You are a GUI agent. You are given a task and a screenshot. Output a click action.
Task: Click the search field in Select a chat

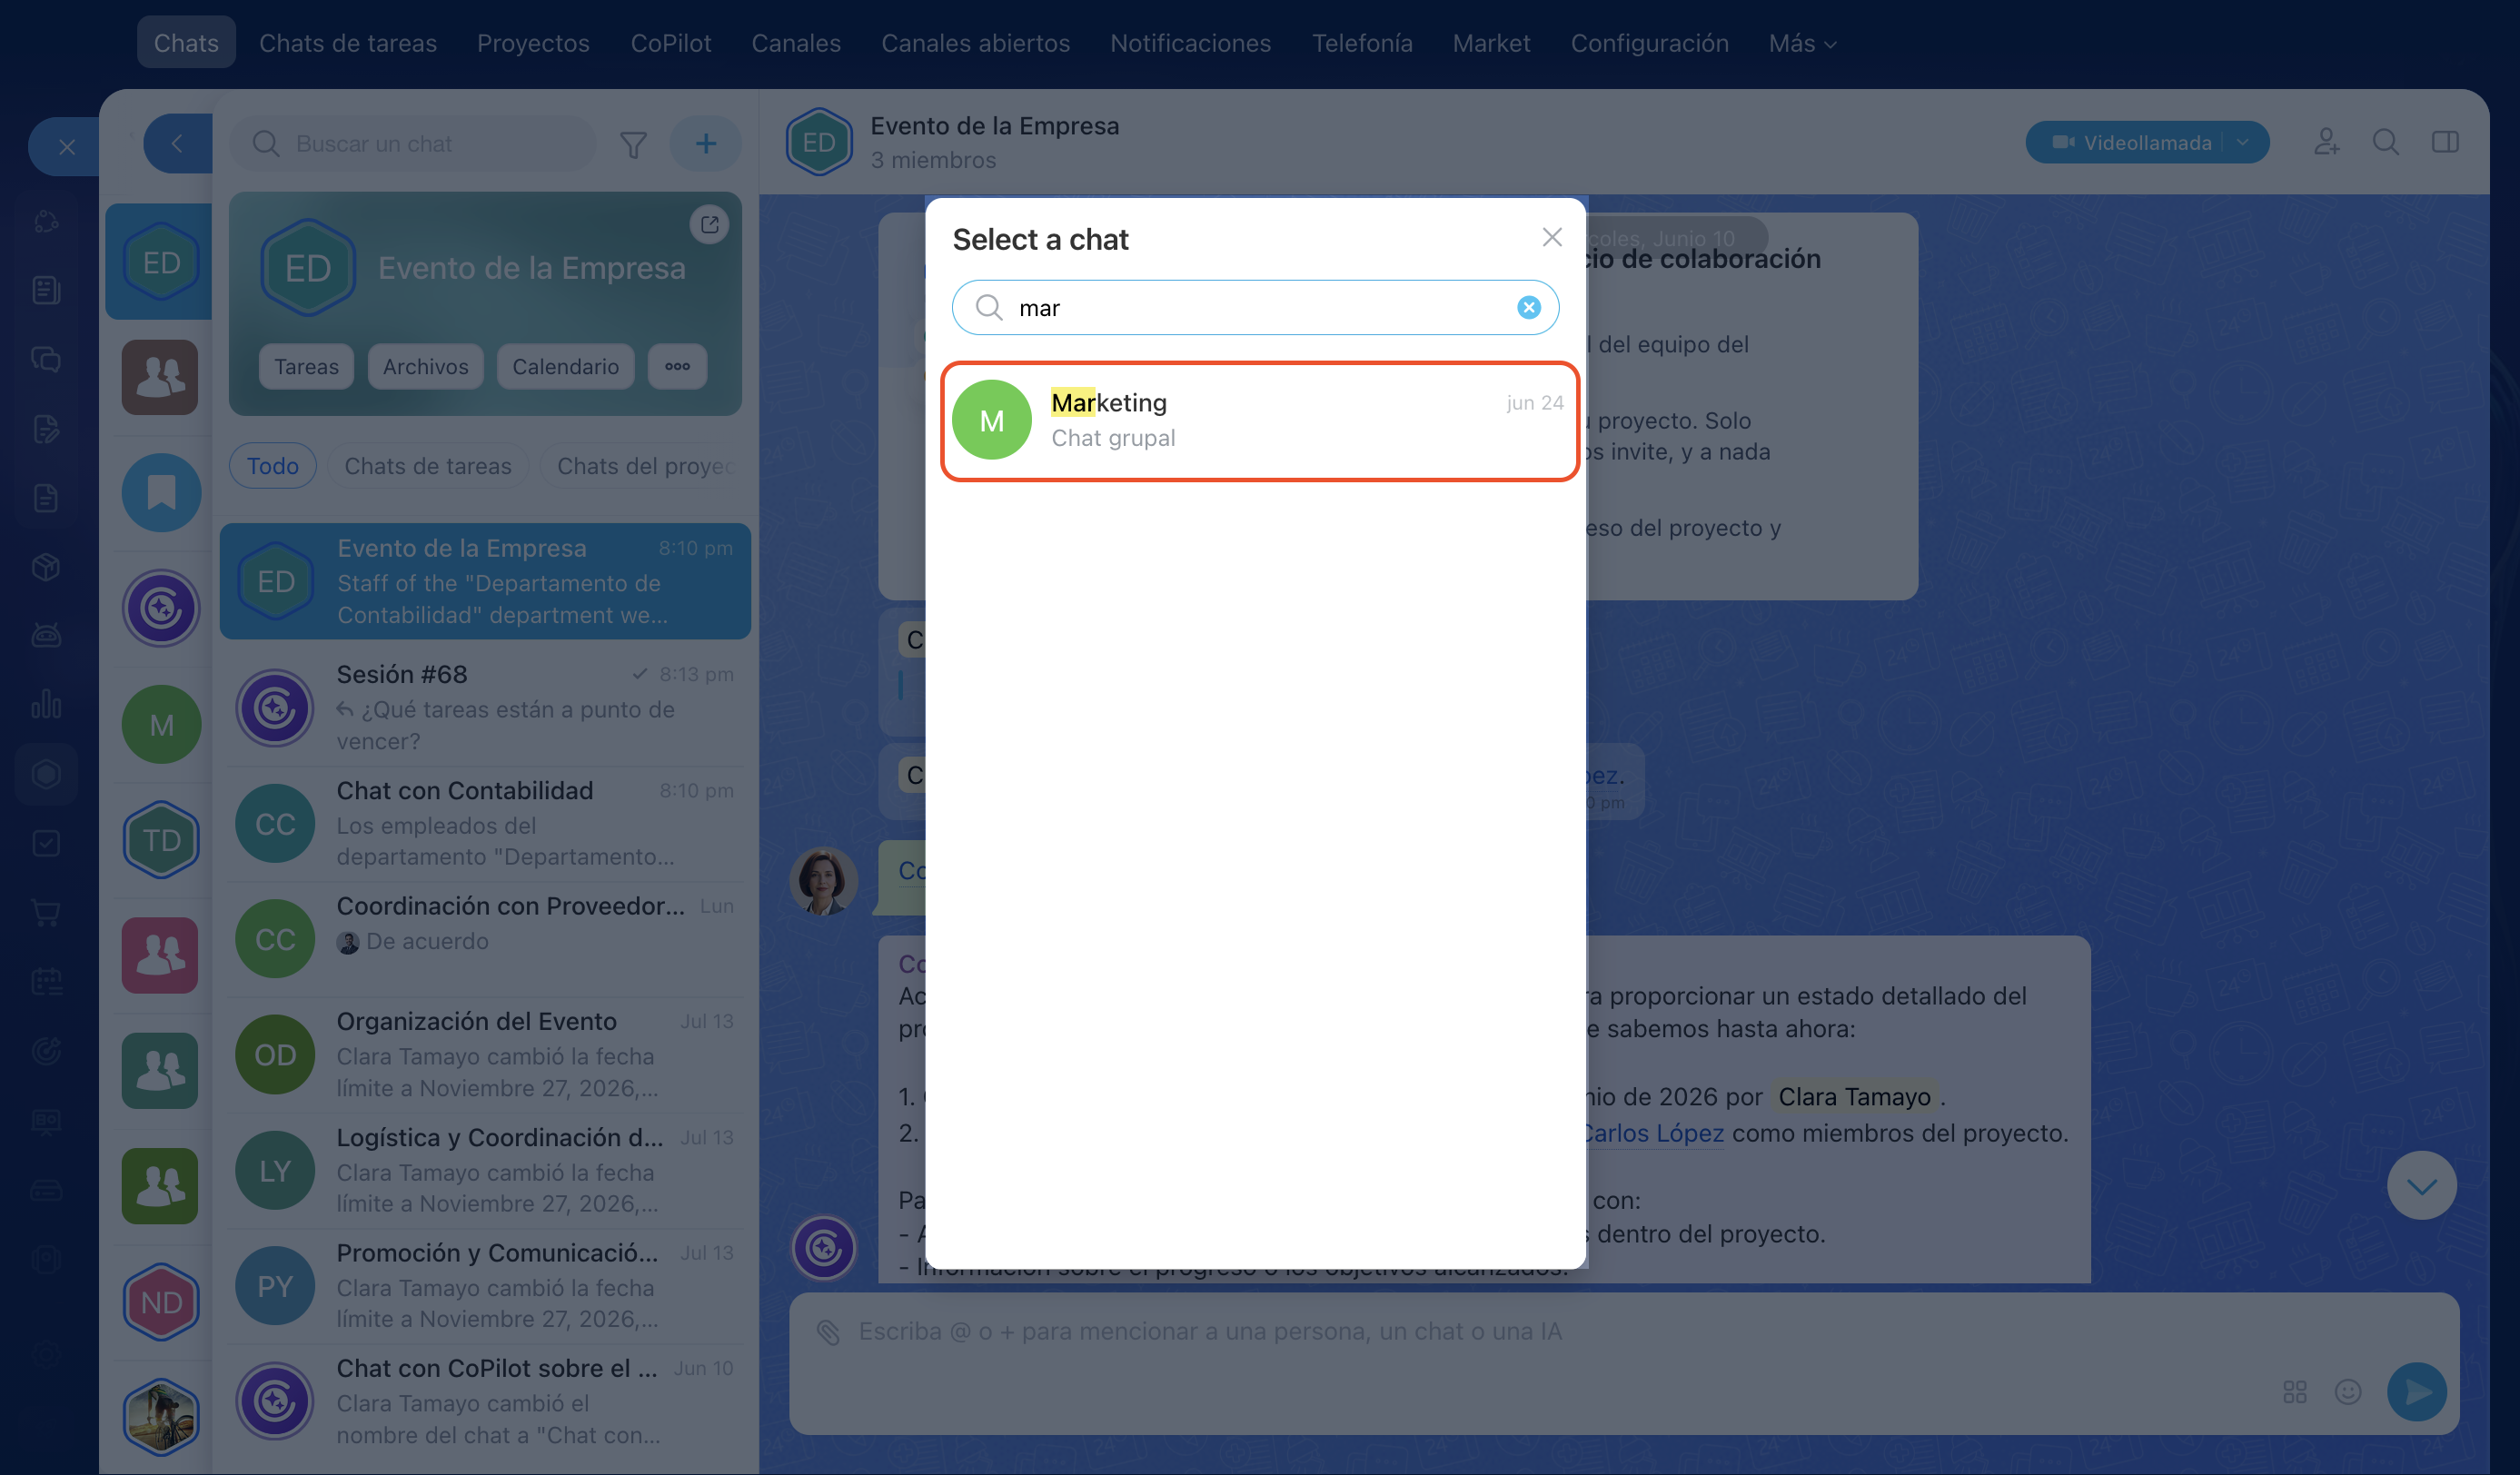(x=1255, y=308)
